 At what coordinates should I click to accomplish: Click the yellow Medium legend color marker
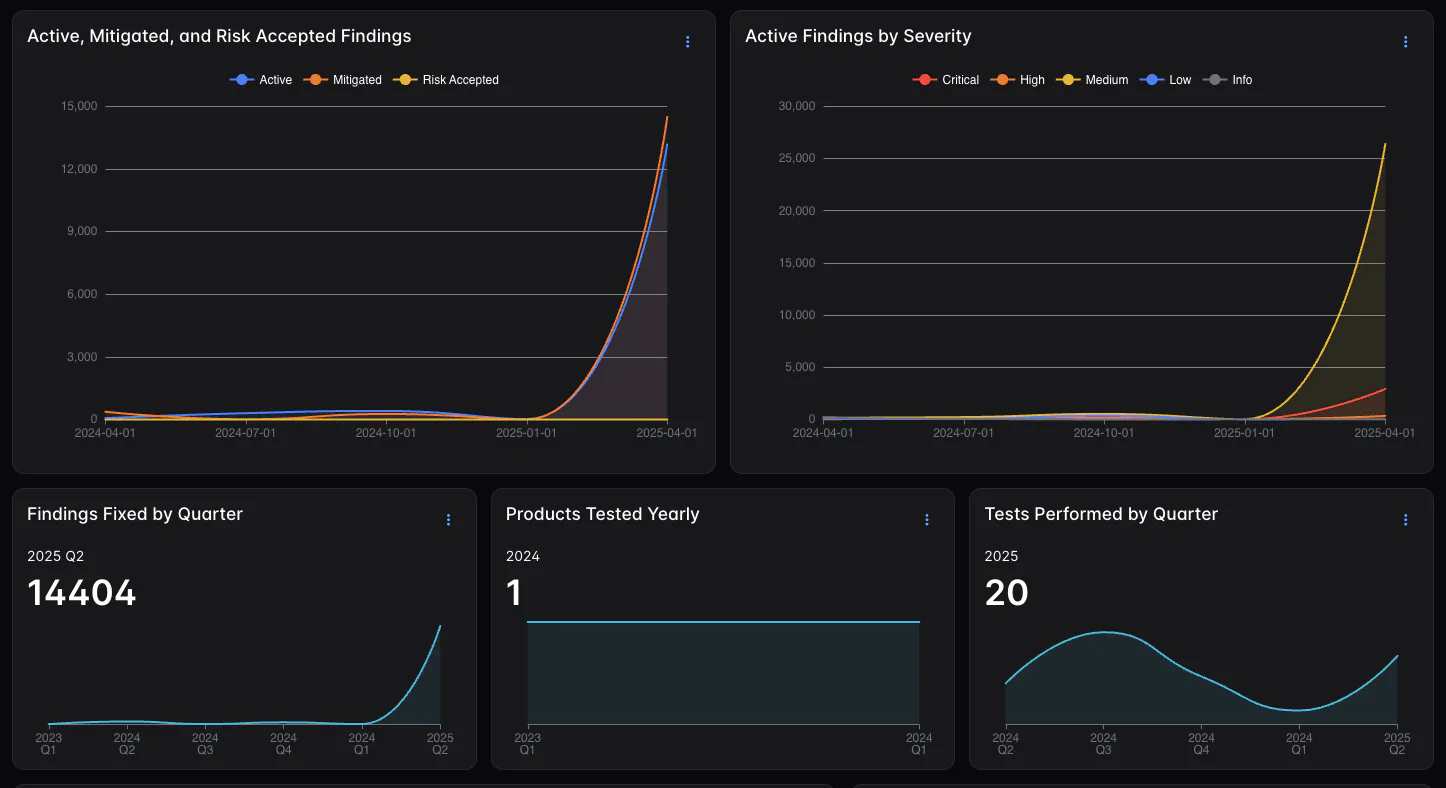[x=1070, y=80]
